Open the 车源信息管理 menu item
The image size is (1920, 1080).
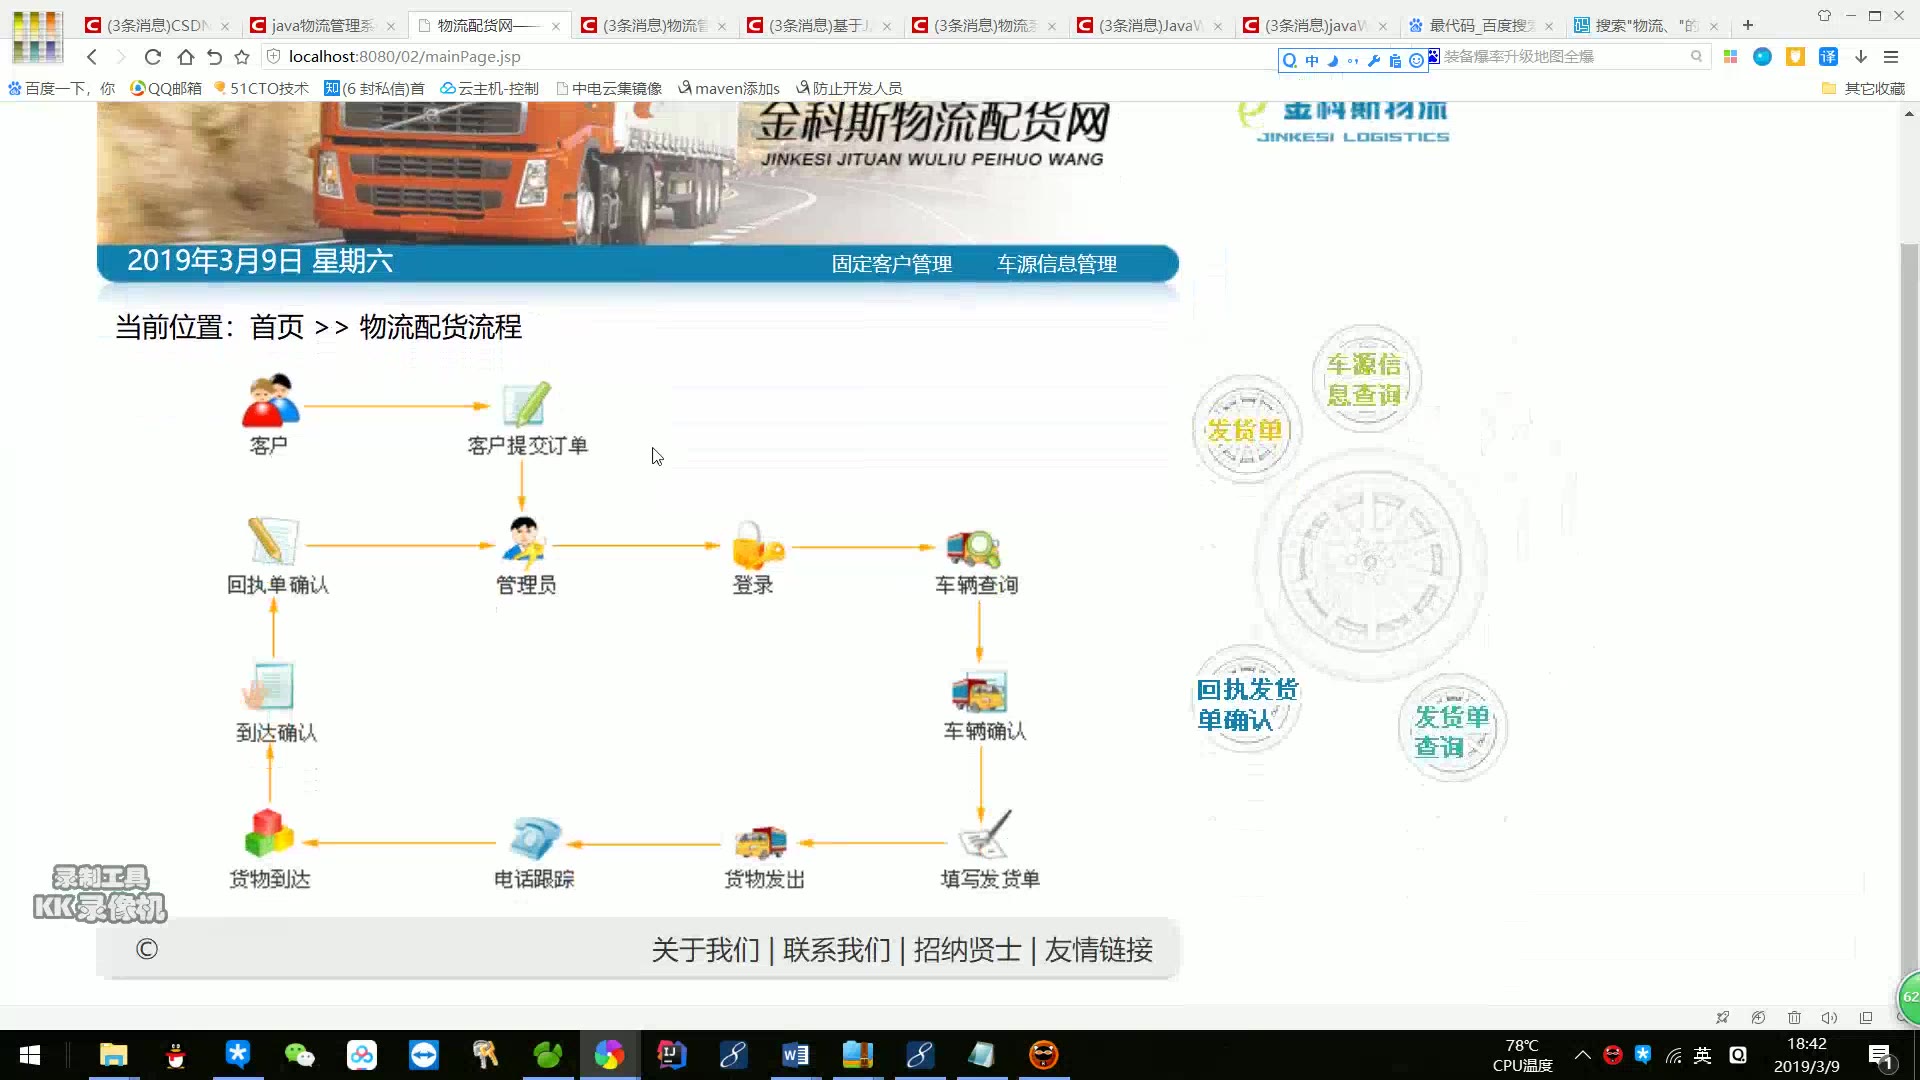1056,264
